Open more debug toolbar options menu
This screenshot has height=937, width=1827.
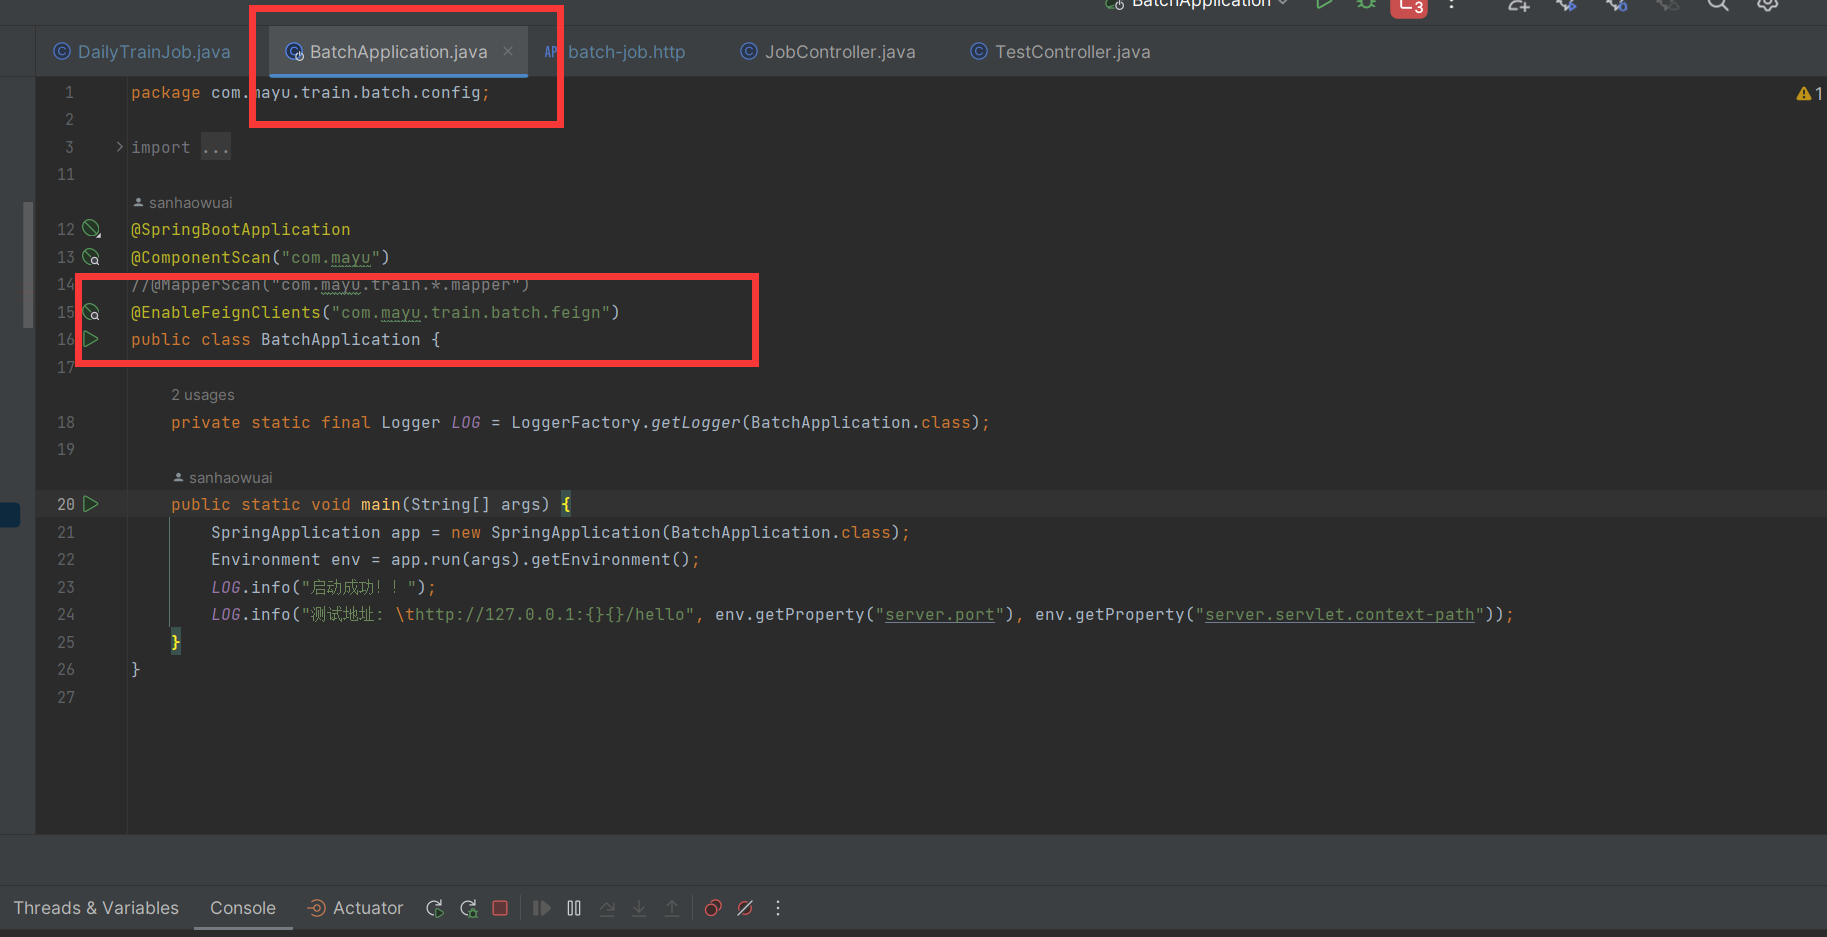pos(778,908)
